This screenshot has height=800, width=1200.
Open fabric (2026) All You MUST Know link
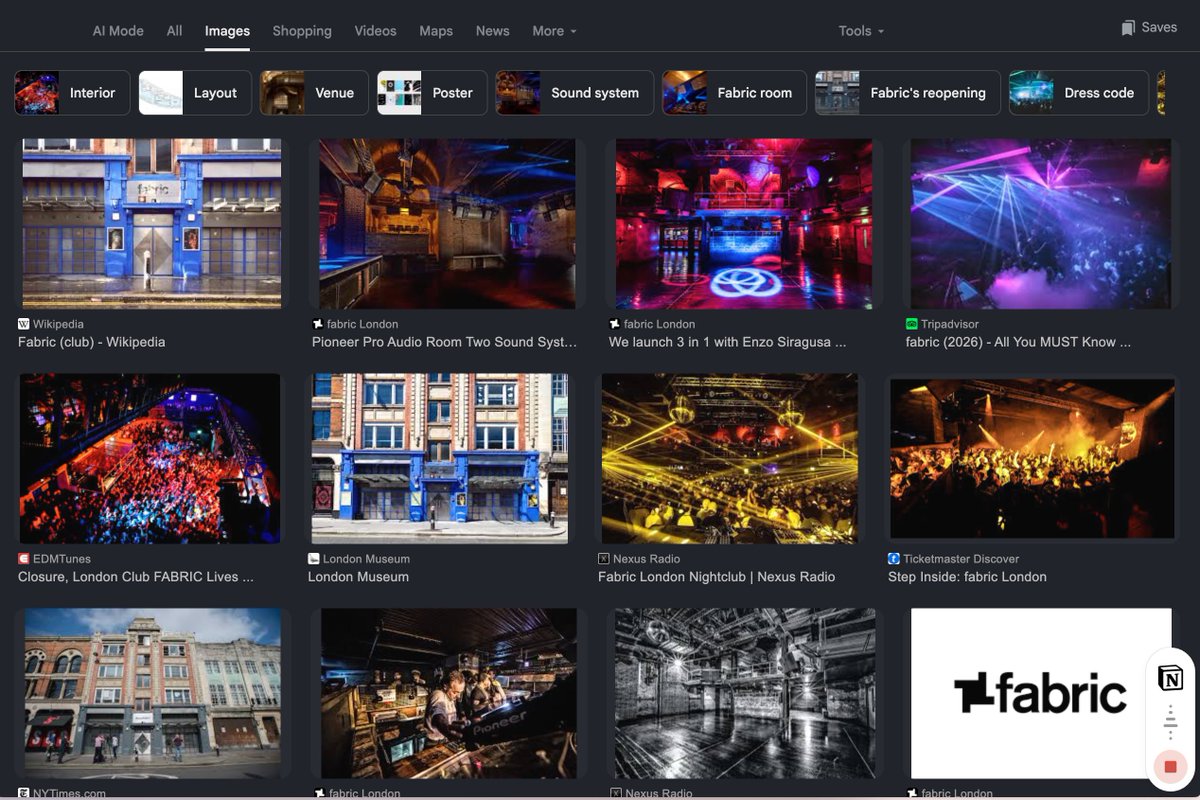point(1019,342)
